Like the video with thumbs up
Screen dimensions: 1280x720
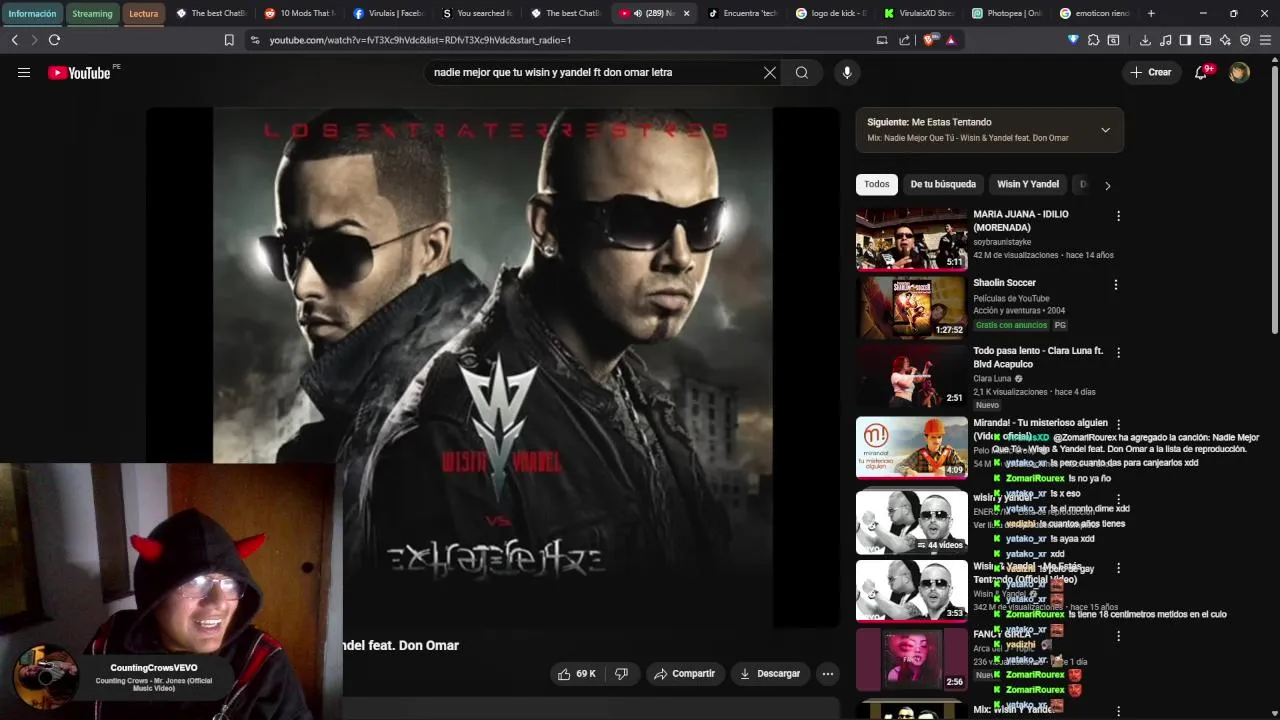(x=576, y=674)
